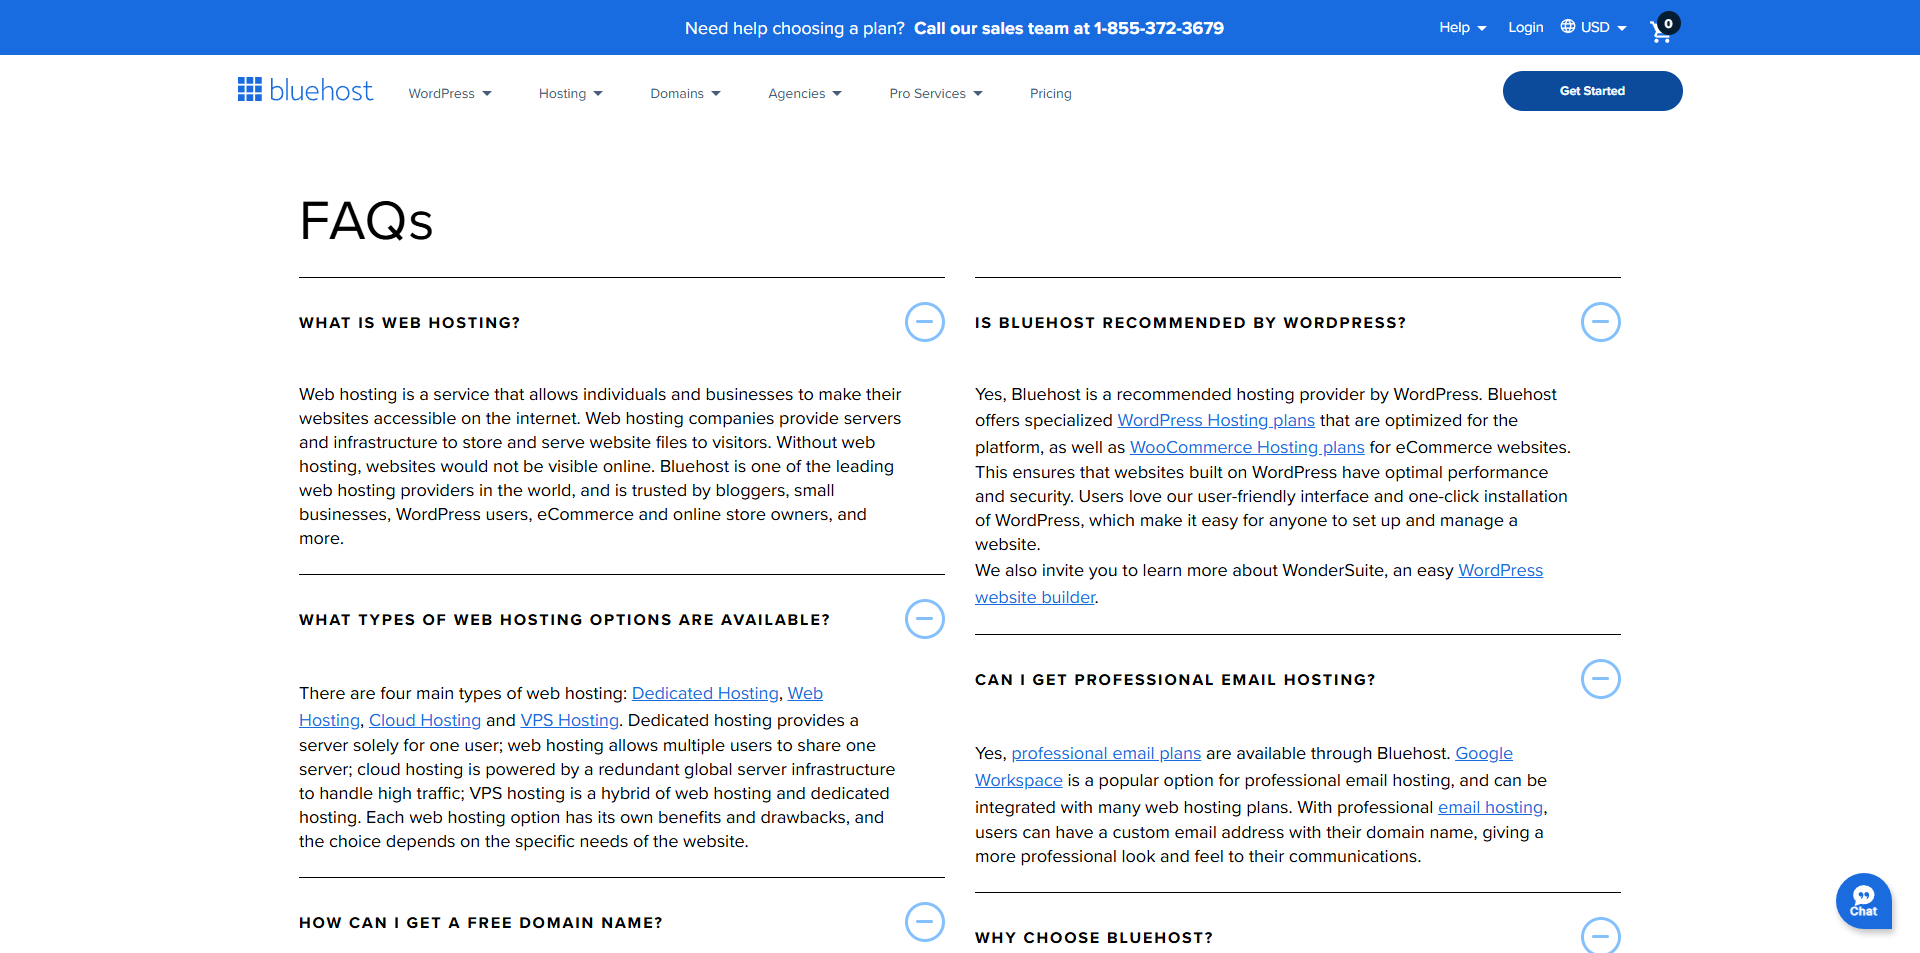Collapse "Why choose Bluehost?" section

click(x=1600, y=936)
